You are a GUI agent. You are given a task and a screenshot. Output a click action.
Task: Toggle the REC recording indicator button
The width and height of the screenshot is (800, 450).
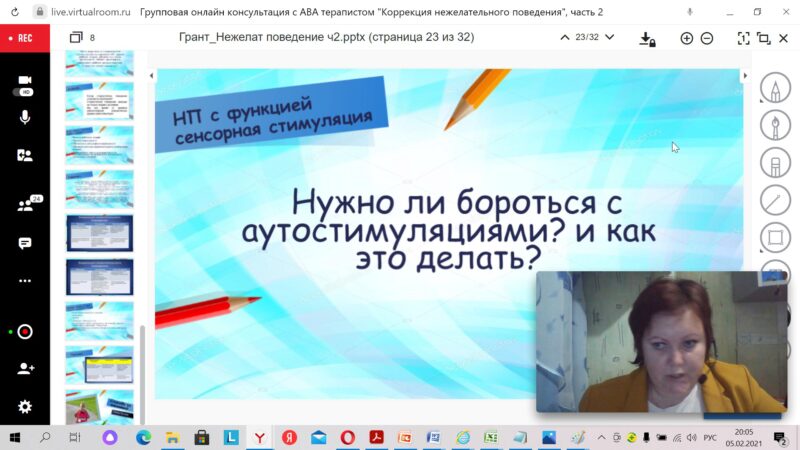click(x=25, y=38)
